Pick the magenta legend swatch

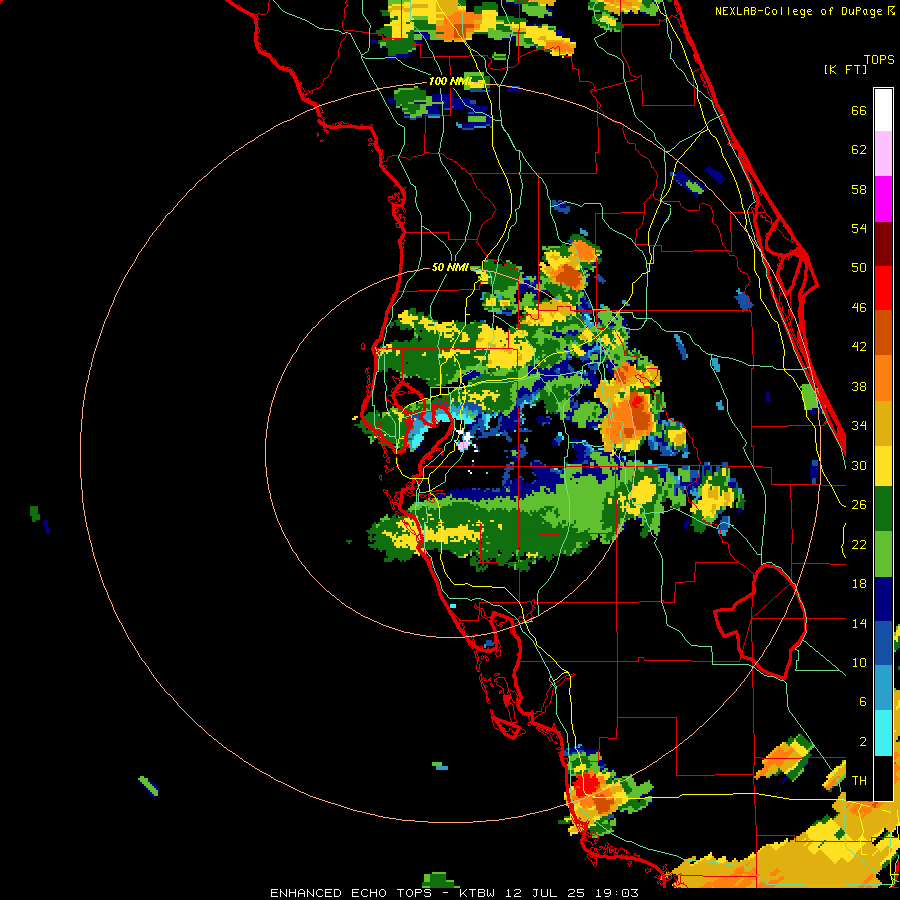(x=883, y=199)
